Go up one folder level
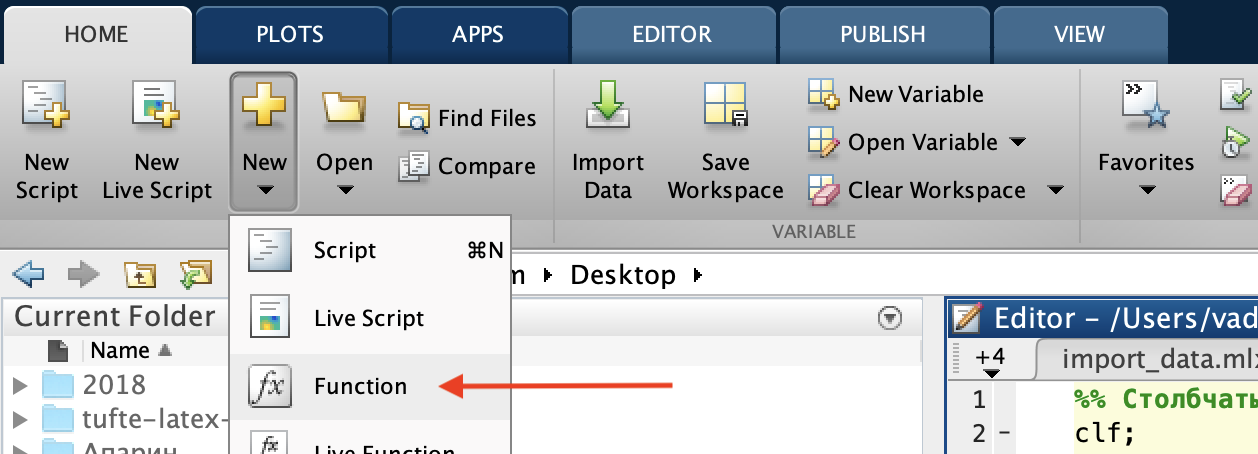 click(139, 274)
